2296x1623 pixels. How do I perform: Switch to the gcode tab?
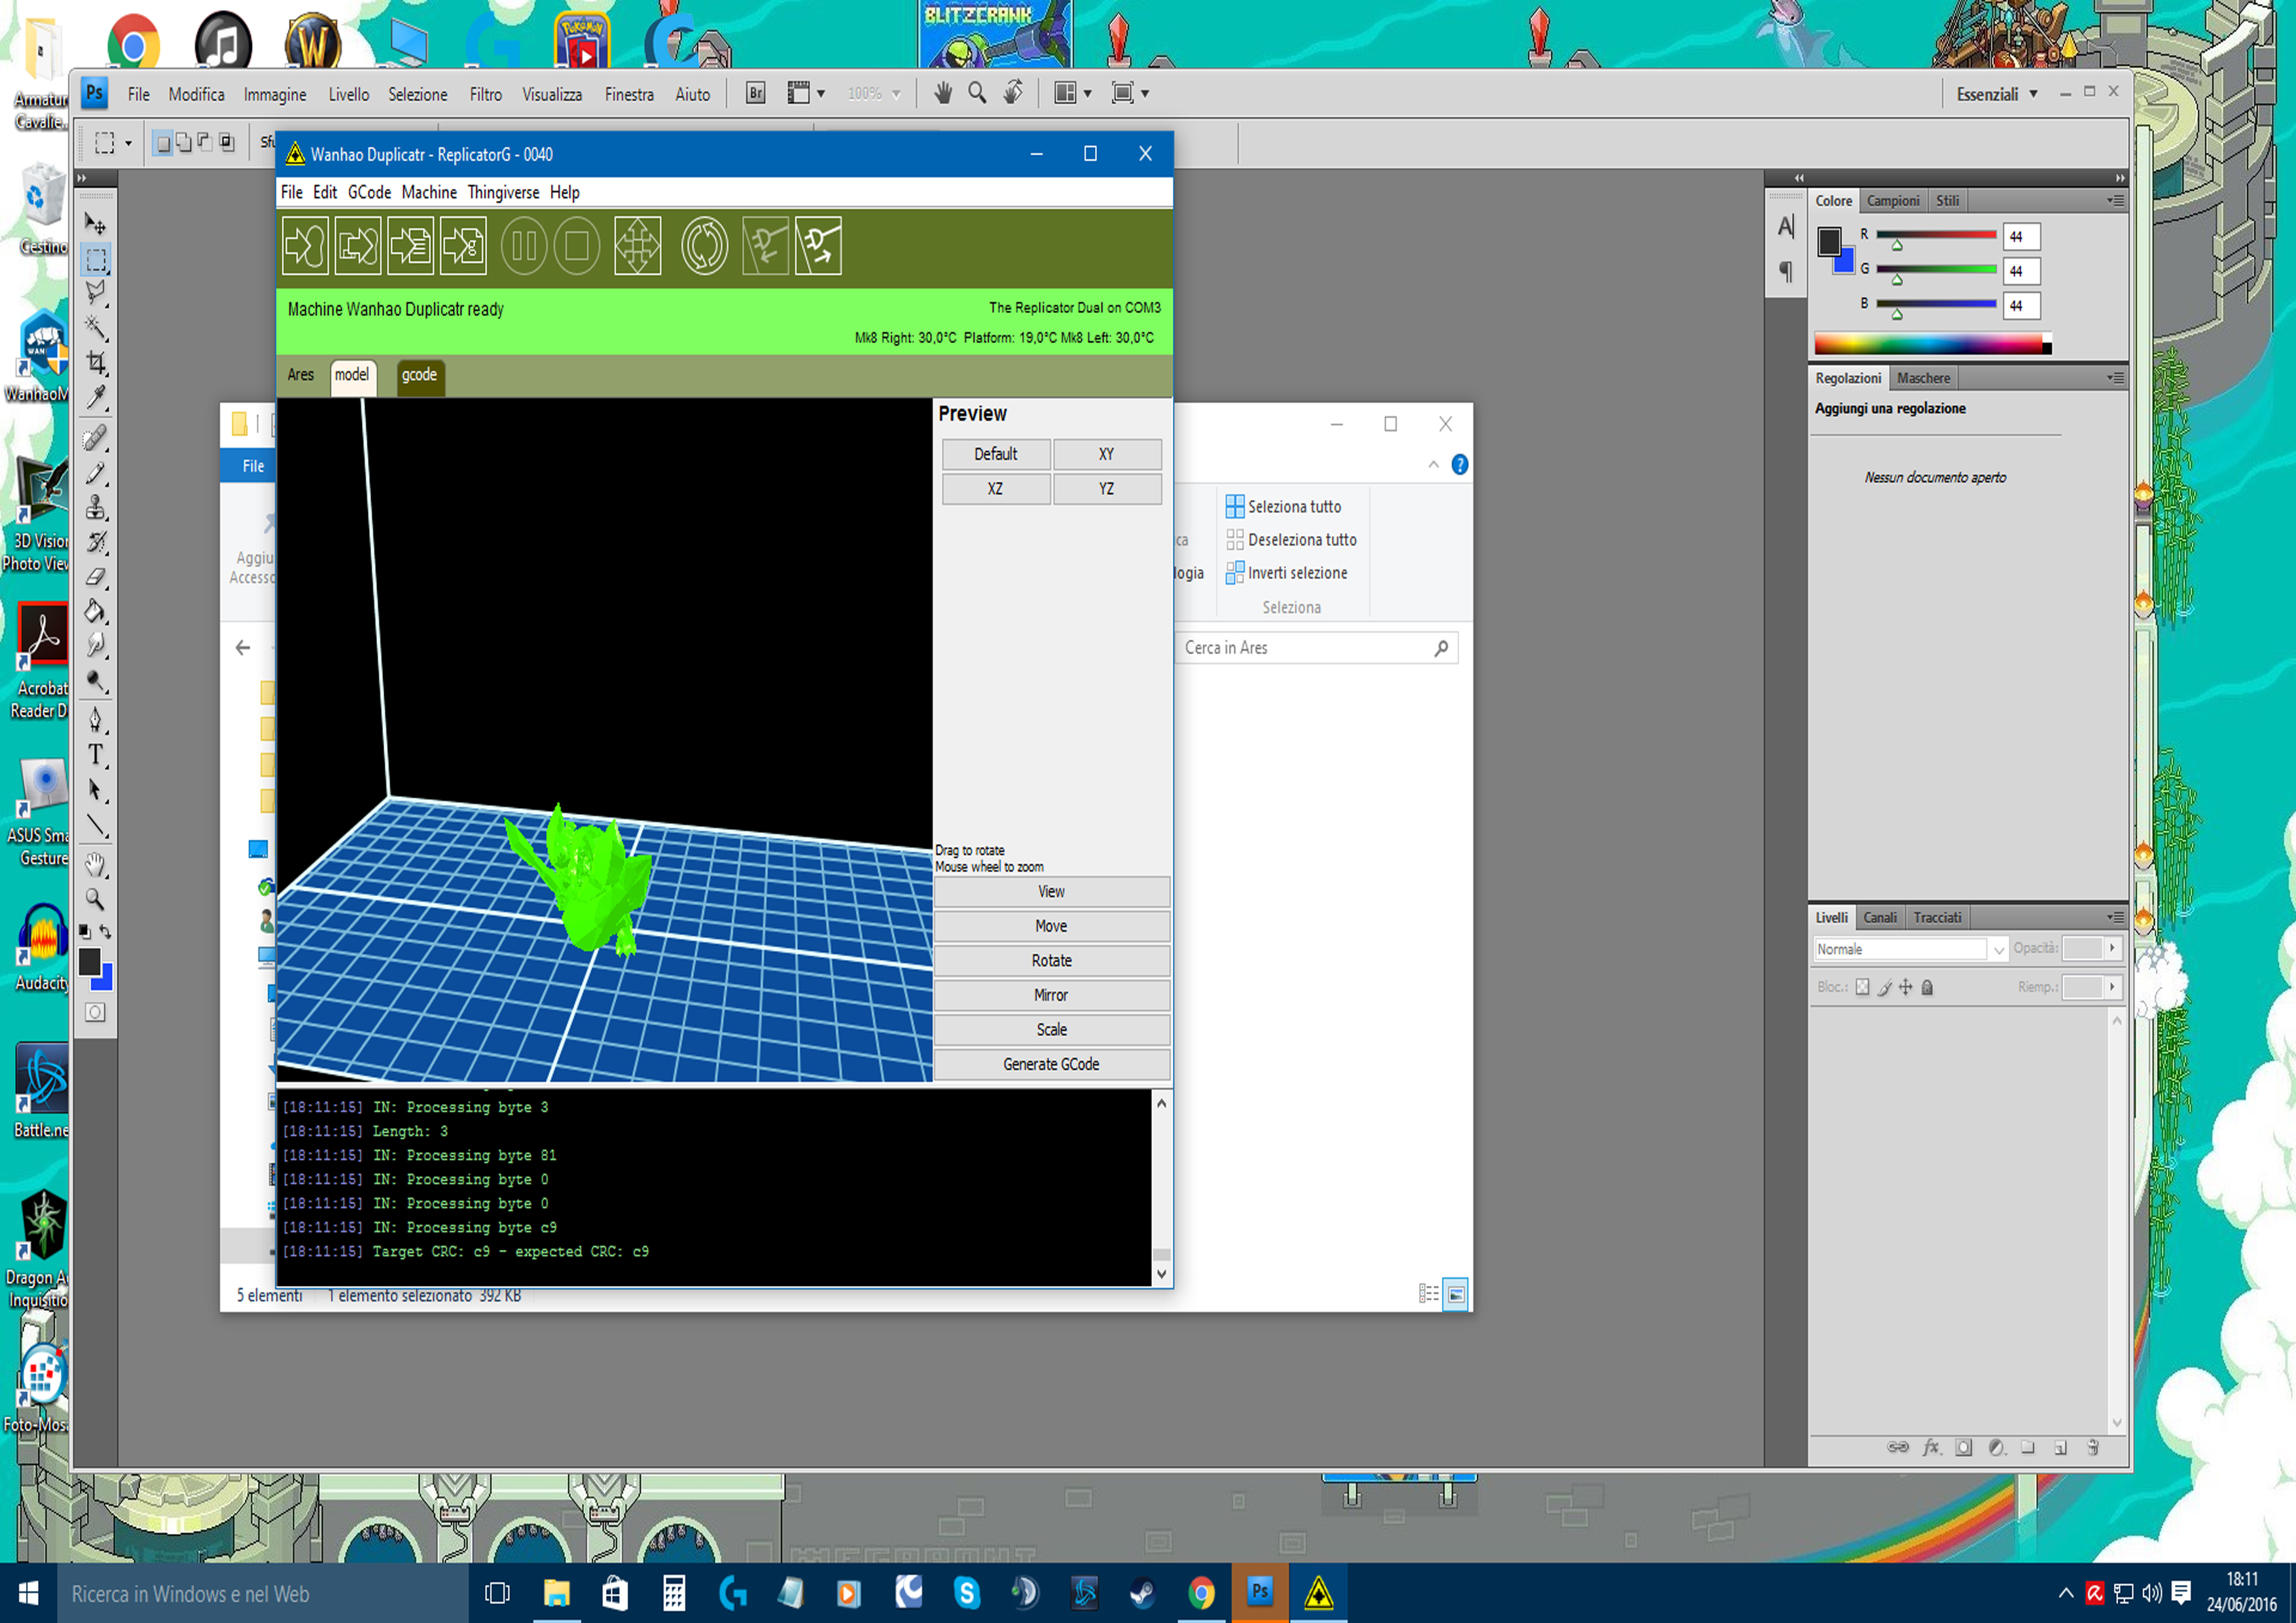tap(419, 375)
